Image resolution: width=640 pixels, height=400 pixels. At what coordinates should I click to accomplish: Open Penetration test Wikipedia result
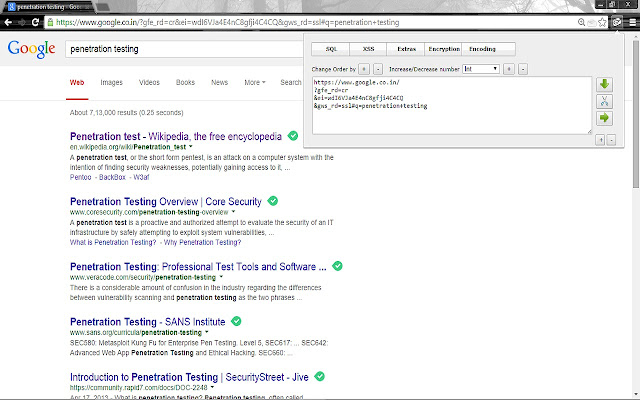[x=176, y=136]
